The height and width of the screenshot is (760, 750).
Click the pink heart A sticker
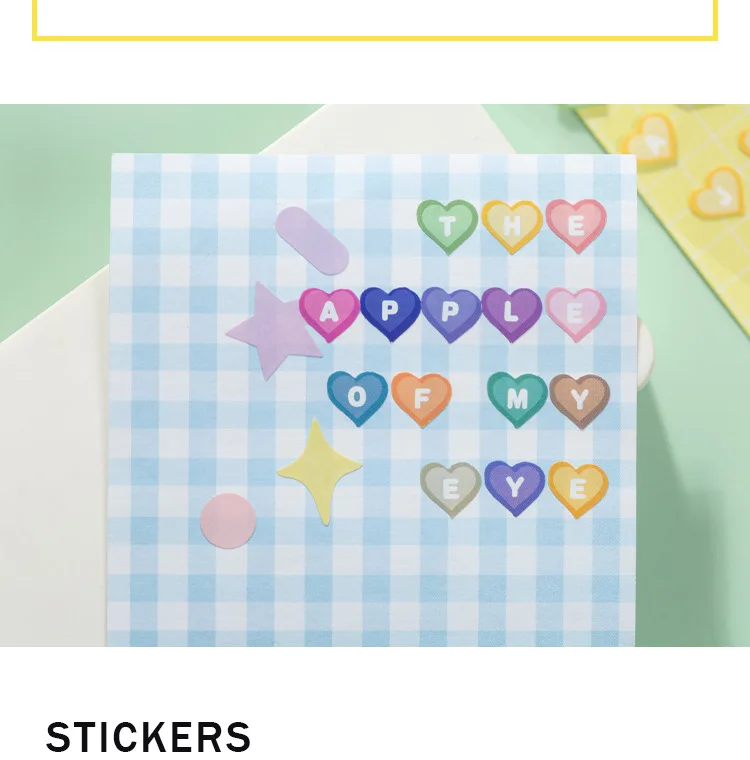coord(329,315)
